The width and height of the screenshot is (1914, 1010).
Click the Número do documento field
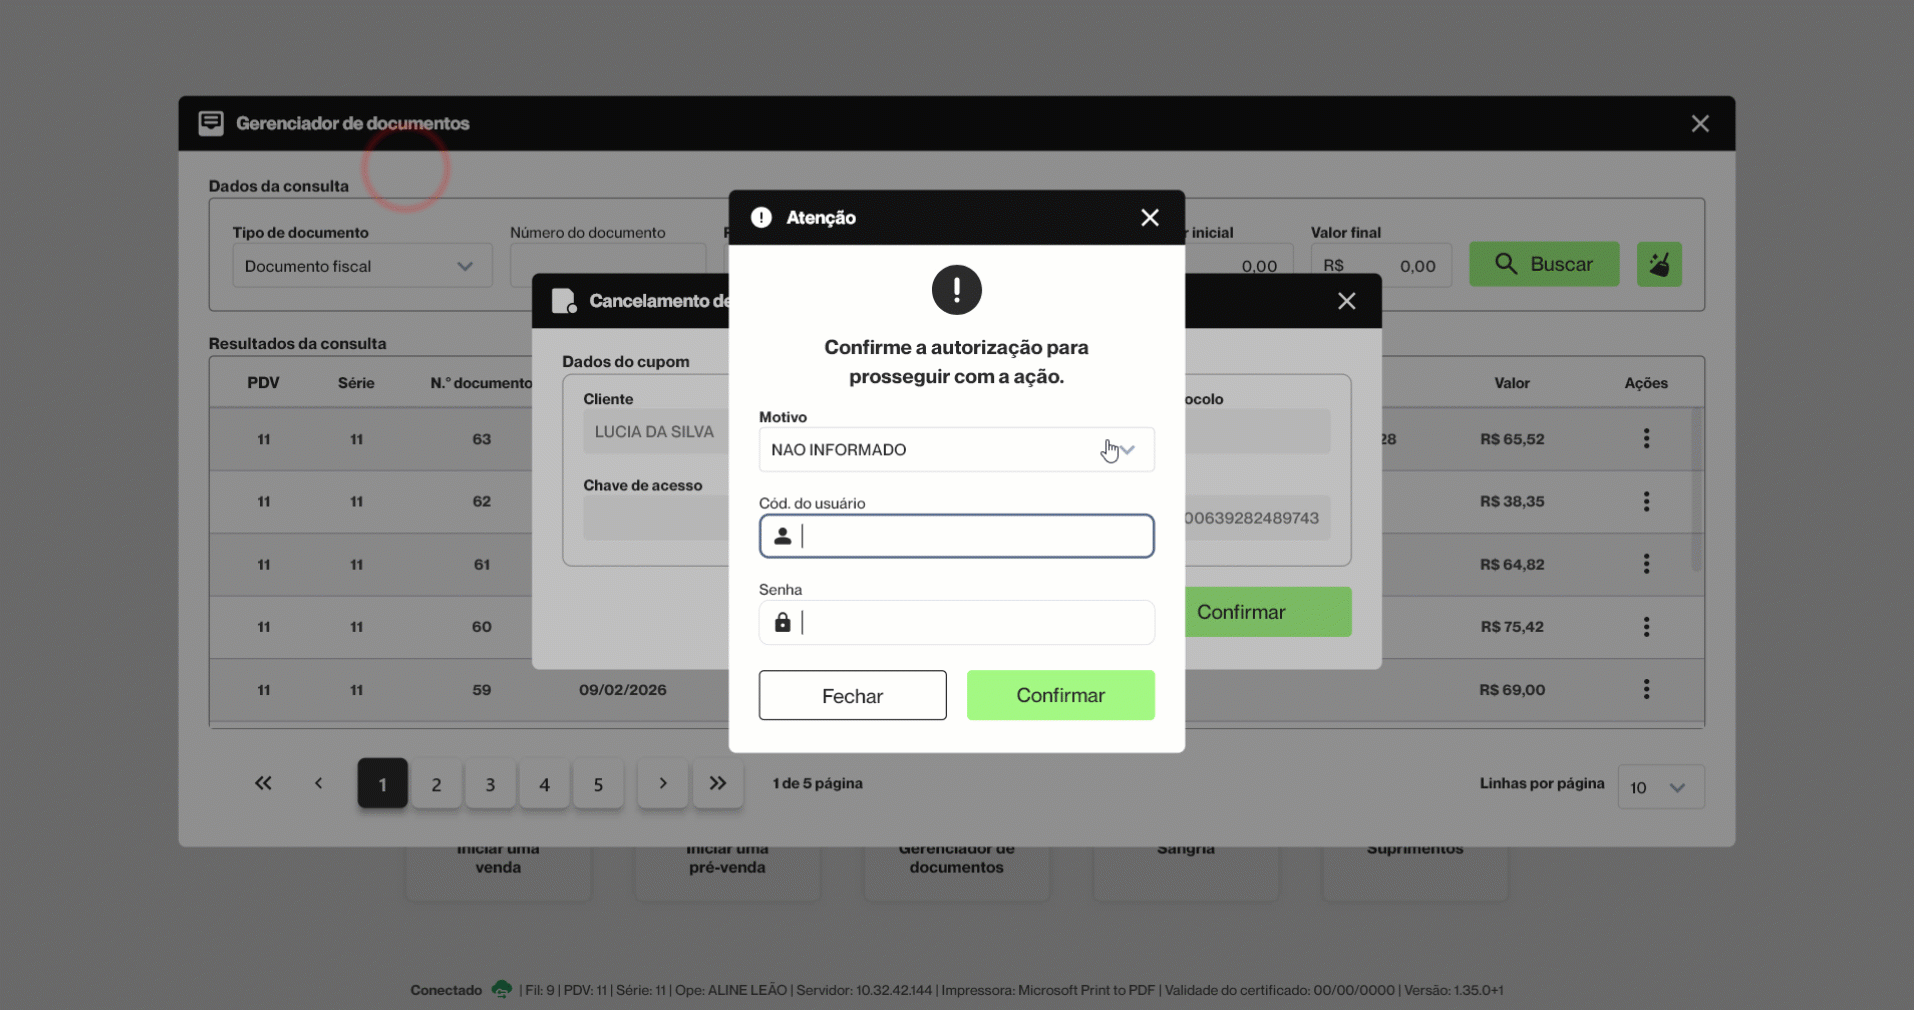[608, 266]
